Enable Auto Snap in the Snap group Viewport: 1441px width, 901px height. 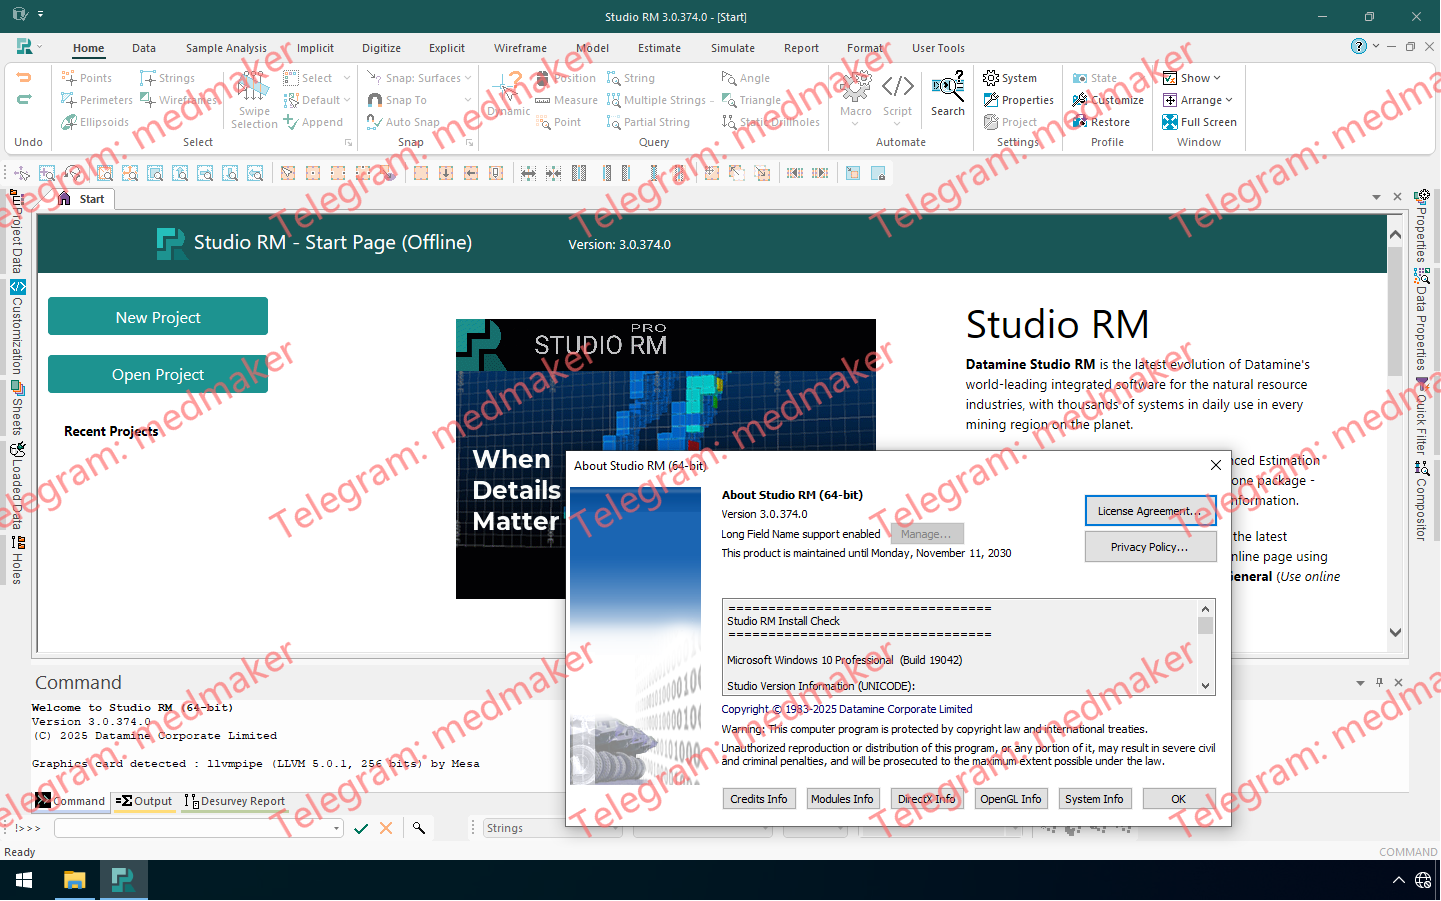404,121
